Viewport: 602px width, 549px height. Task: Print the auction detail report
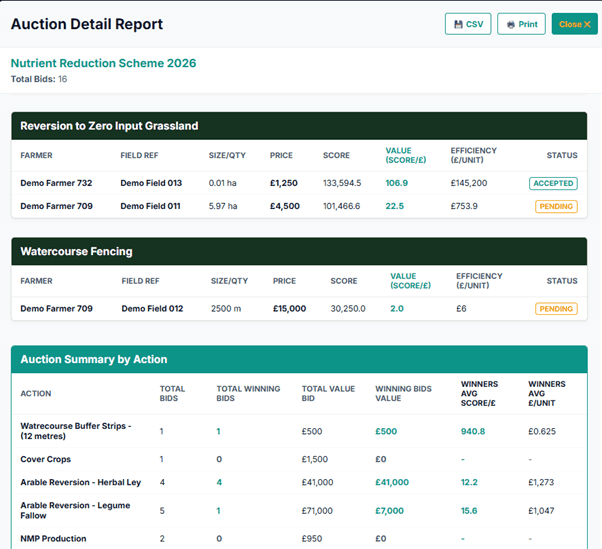(x=521, y=24)
